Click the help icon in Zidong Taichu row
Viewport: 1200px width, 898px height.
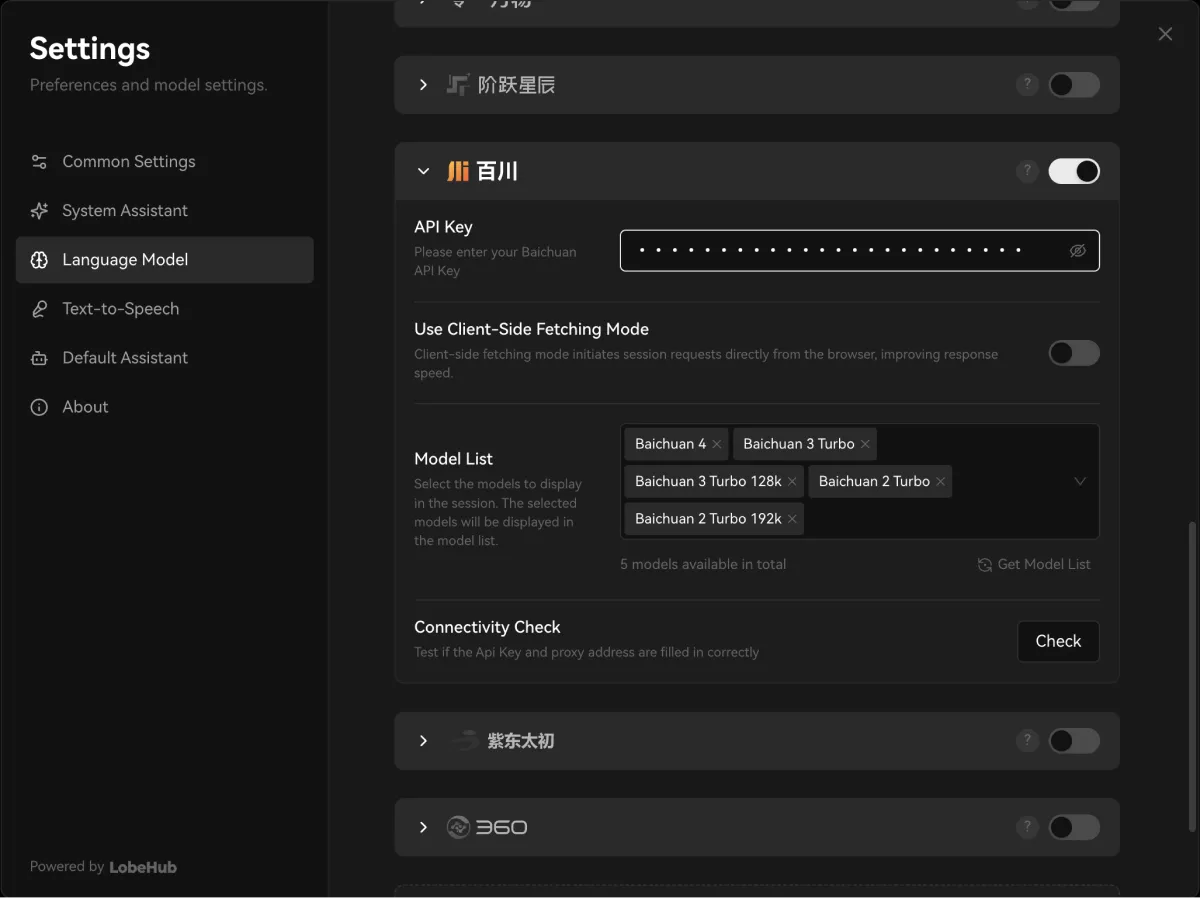pyautogui.click(x=1027, y=741)
